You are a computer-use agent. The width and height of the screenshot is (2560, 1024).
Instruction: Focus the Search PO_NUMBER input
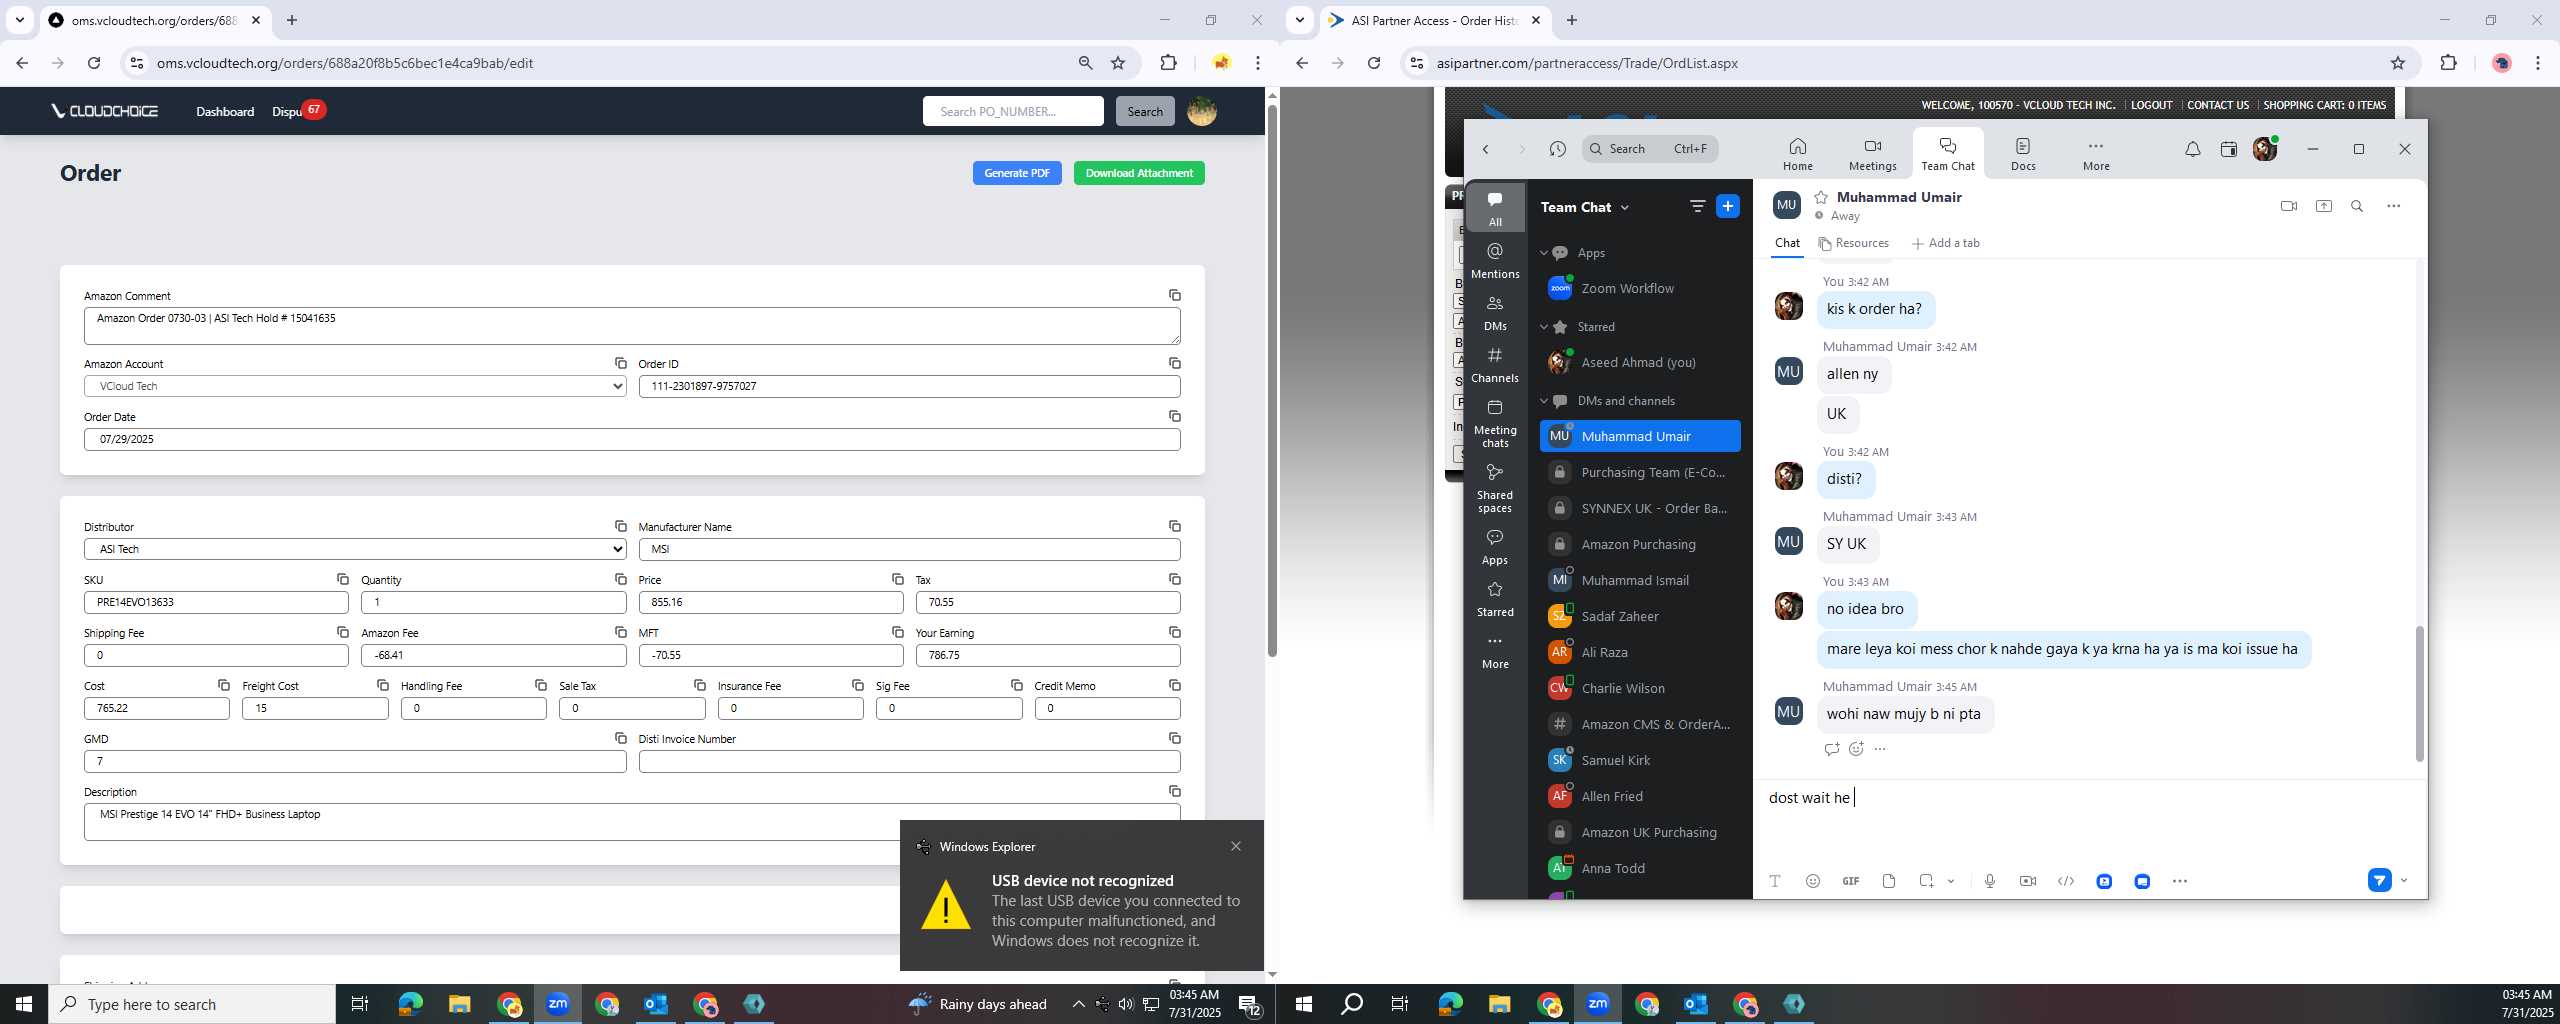1013,111
